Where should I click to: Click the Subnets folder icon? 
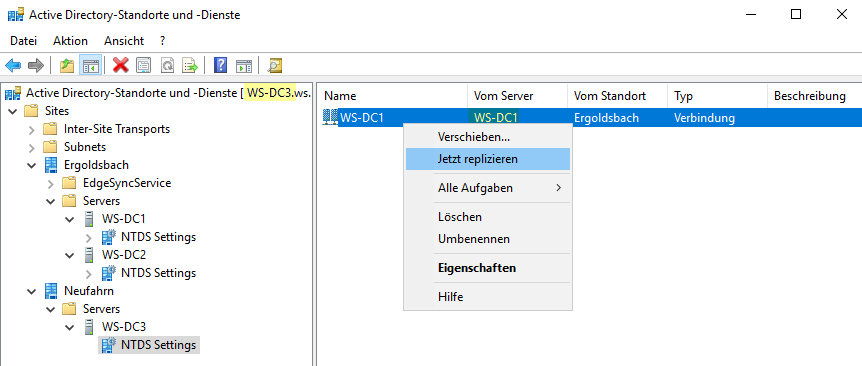51,147
